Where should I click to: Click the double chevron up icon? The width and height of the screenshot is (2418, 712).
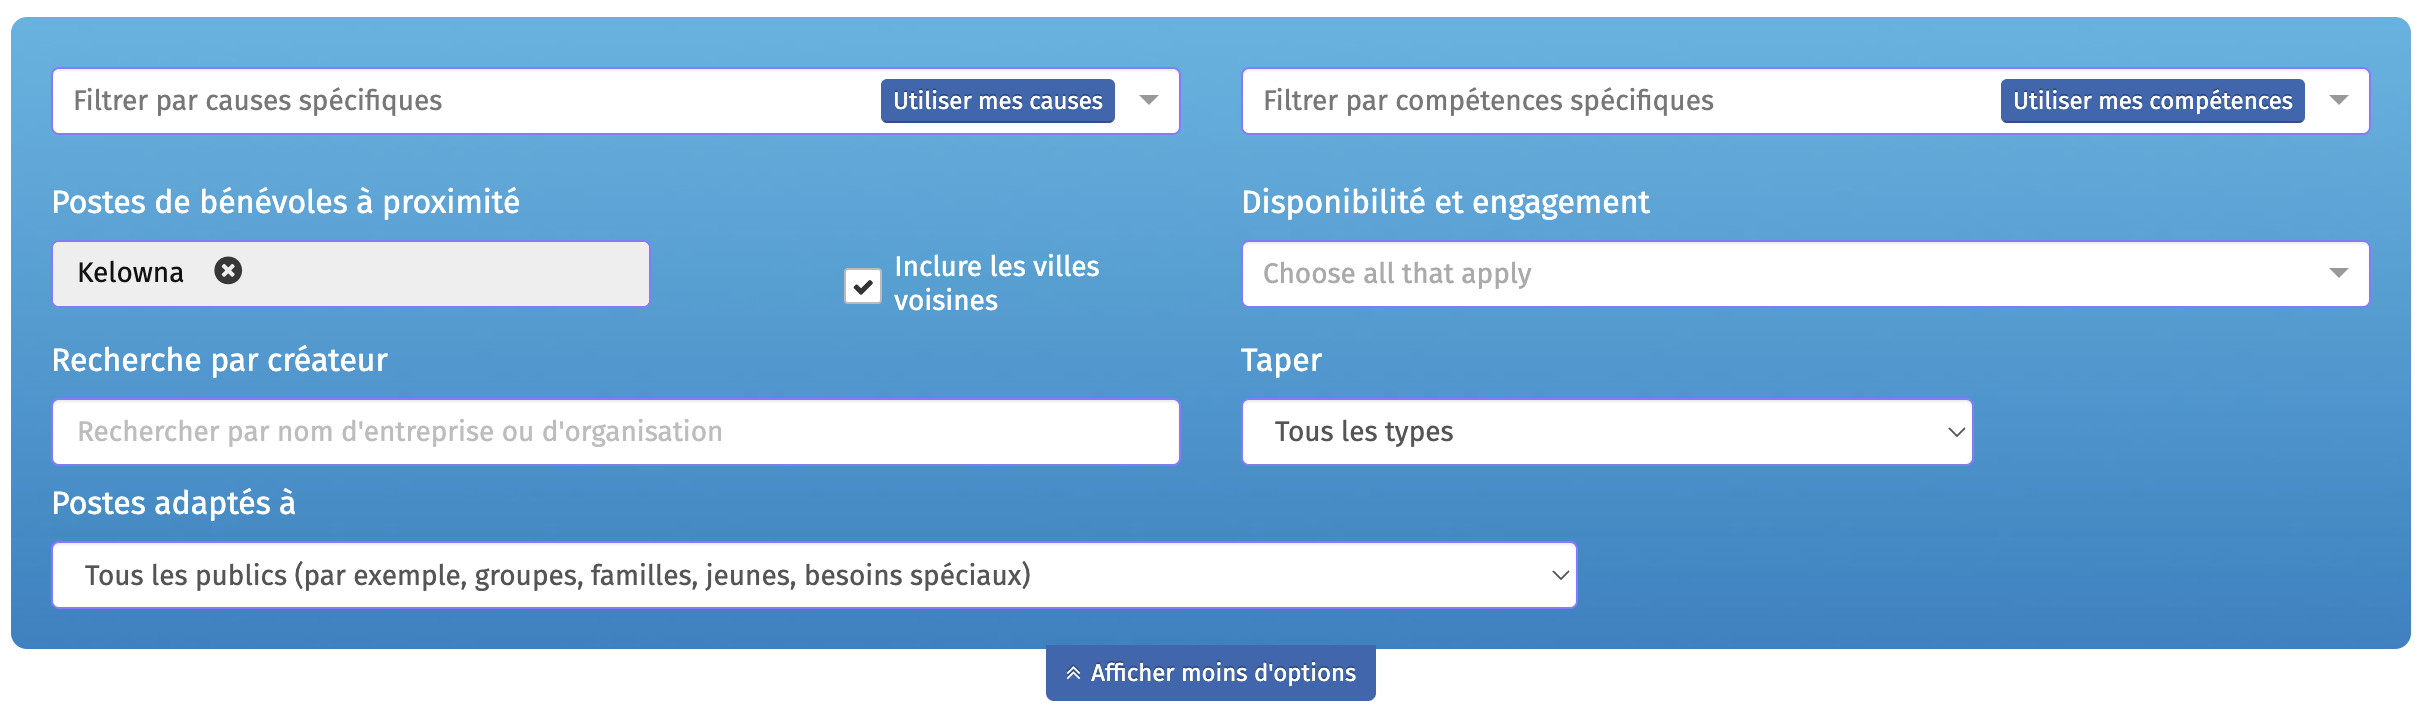(1073, 673)
